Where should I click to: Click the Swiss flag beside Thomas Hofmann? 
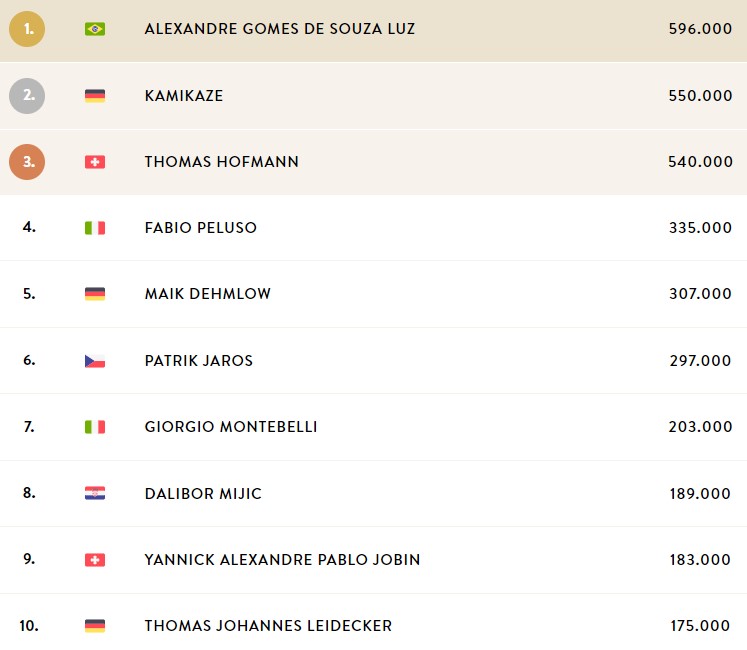click(x=95, y=162)
